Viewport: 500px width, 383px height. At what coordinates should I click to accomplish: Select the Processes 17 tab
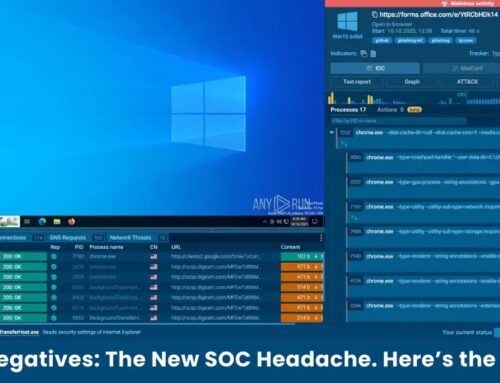tap(348, 110)
